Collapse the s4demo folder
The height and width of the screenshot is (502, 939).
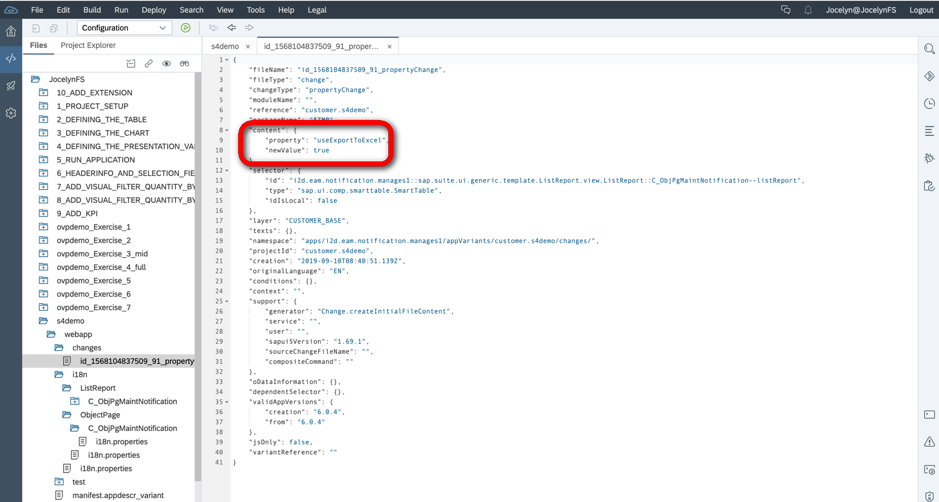(43, 320)
